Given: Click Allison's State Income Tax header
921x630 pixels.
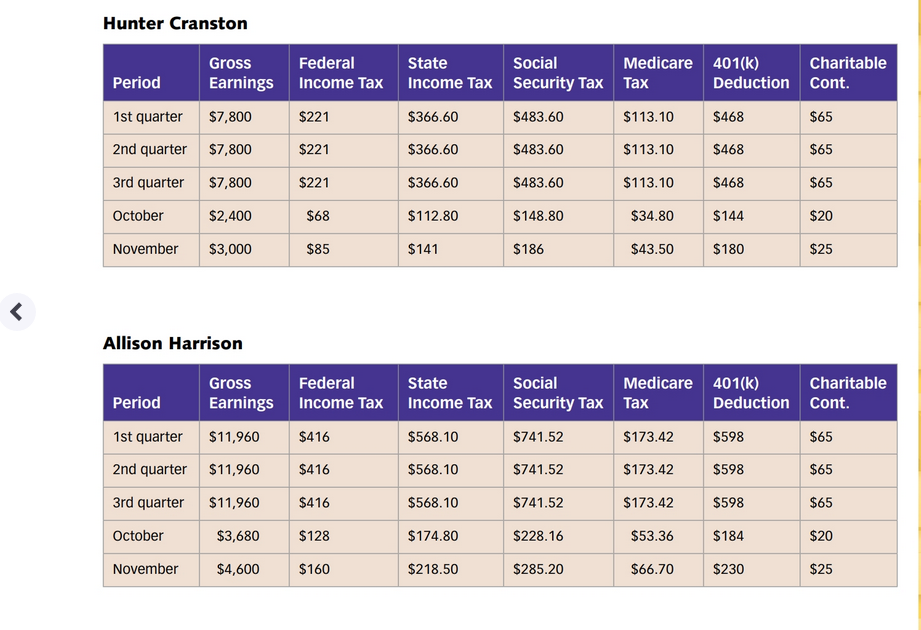Looking at the screenshot, I should pyautogui.click(x=451, y=393).
